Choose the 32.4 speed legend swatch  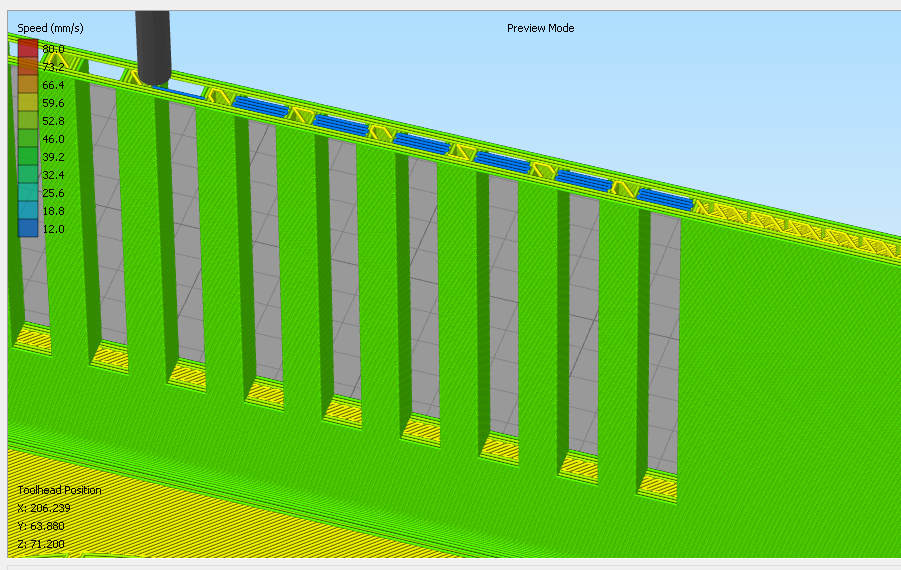(x=27, y=175)
